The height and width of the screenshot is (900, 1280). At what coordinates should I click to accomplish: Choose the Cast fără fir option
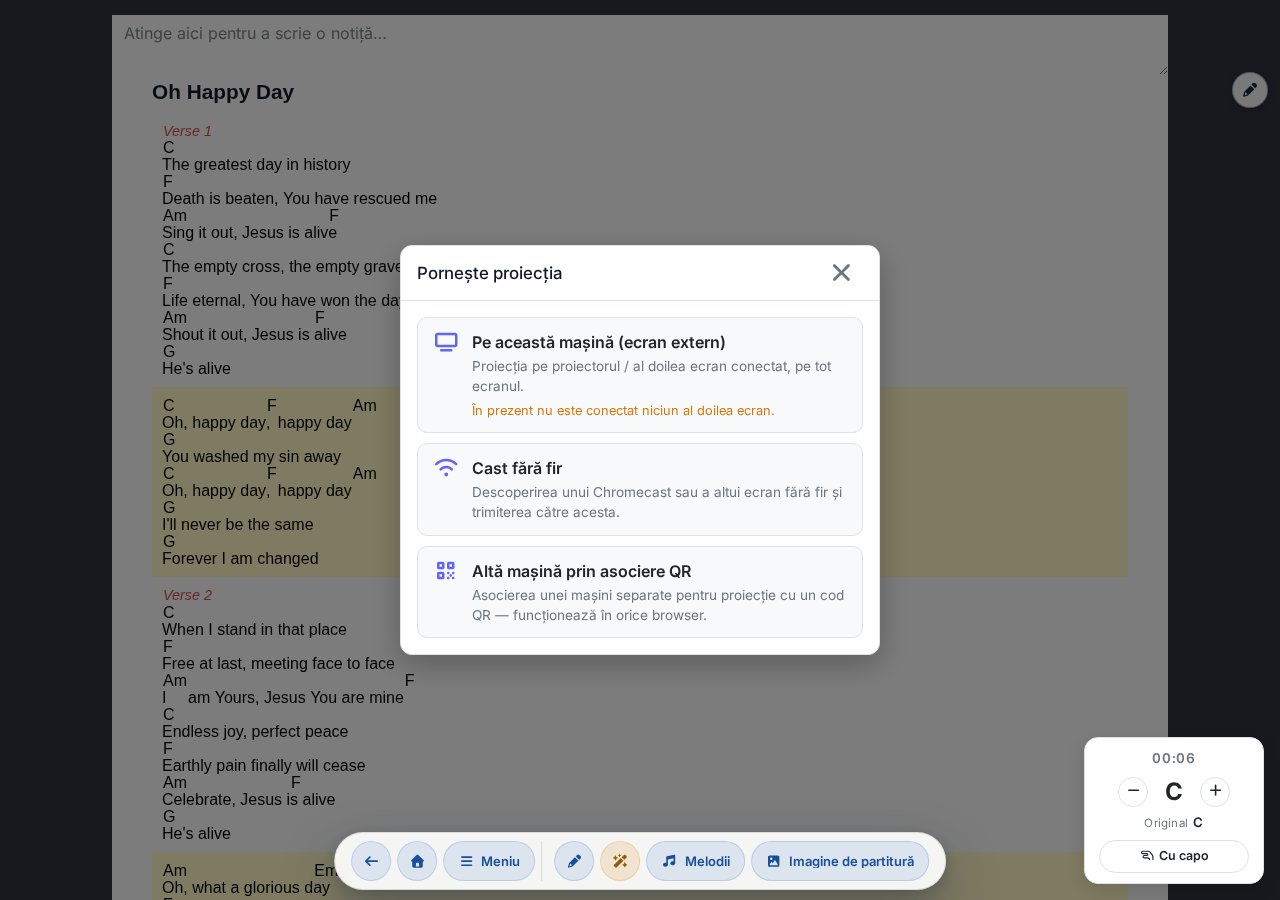640,489
